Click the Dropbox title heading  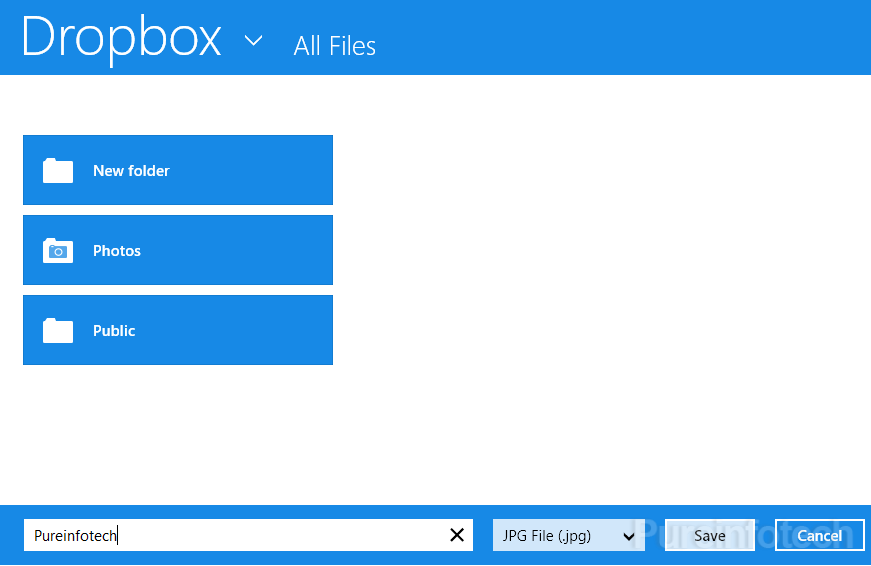[122, 39]
